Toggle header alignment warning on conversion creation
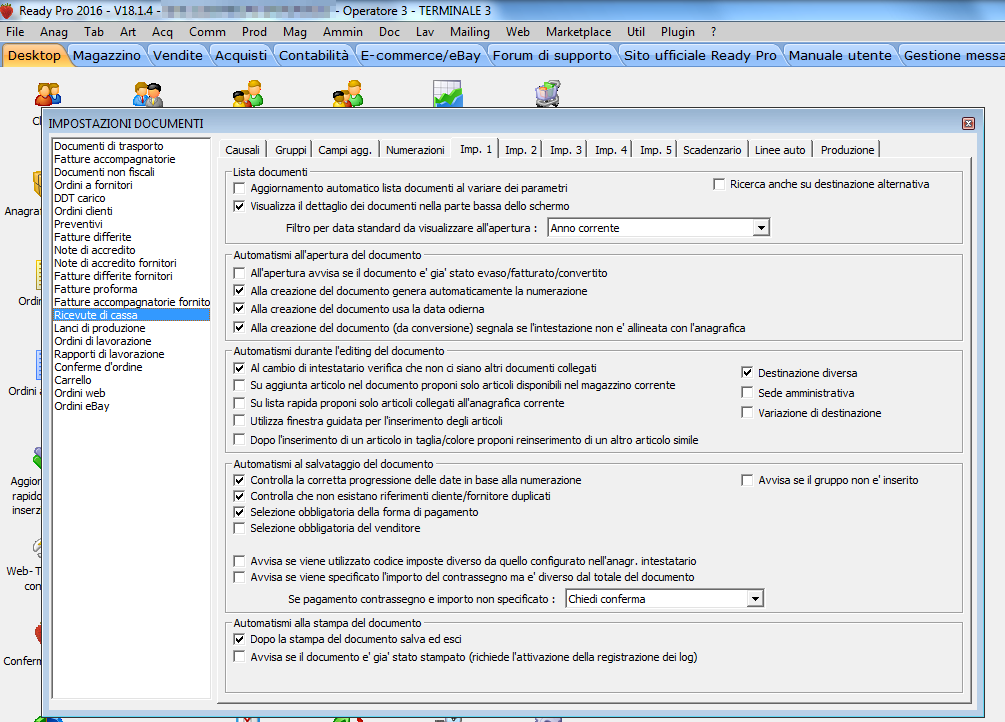The image size is (1005, 722). [239, 328]
